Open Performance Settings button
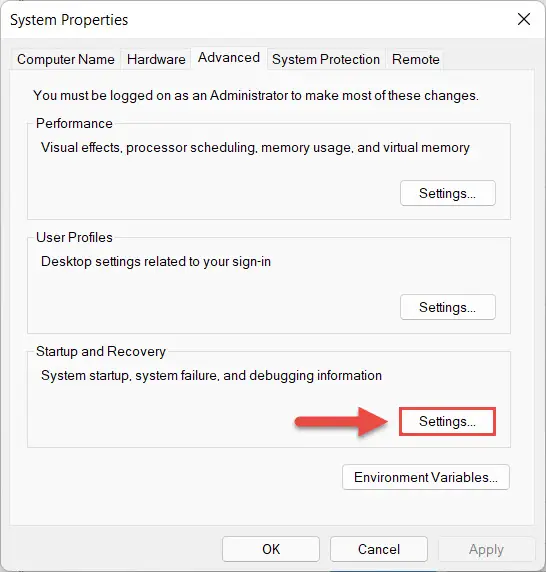This screenshot has width=546, height=572. tap(448, 193)
